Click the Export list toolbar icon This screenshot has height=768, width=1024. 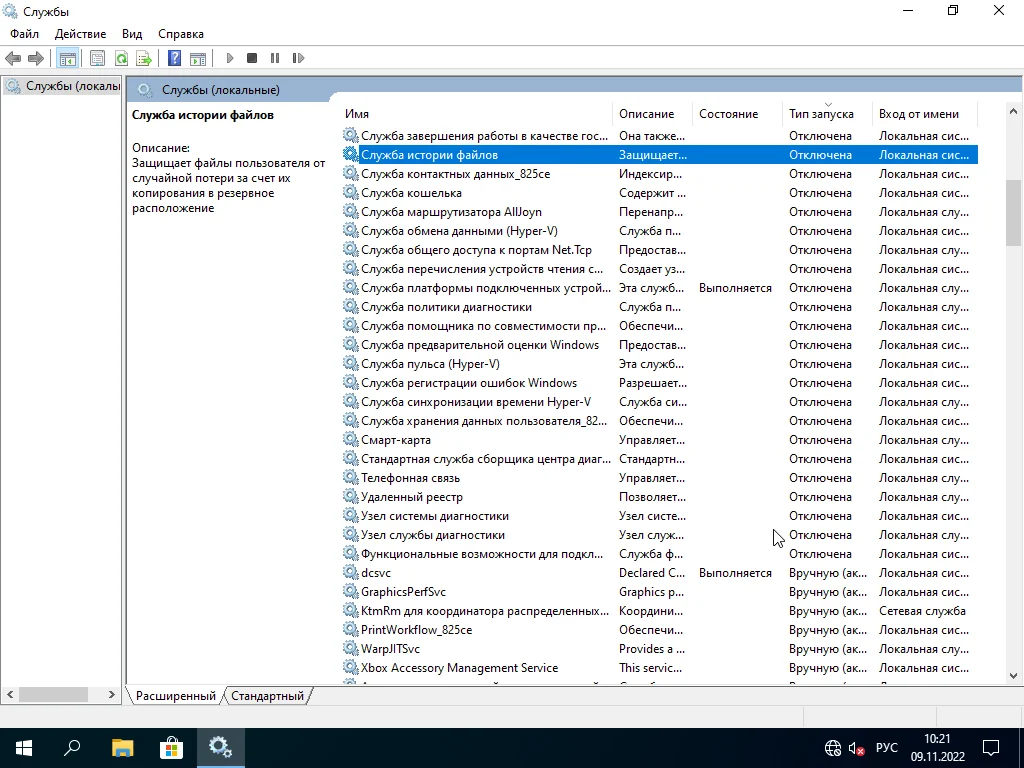click(144, 59)
